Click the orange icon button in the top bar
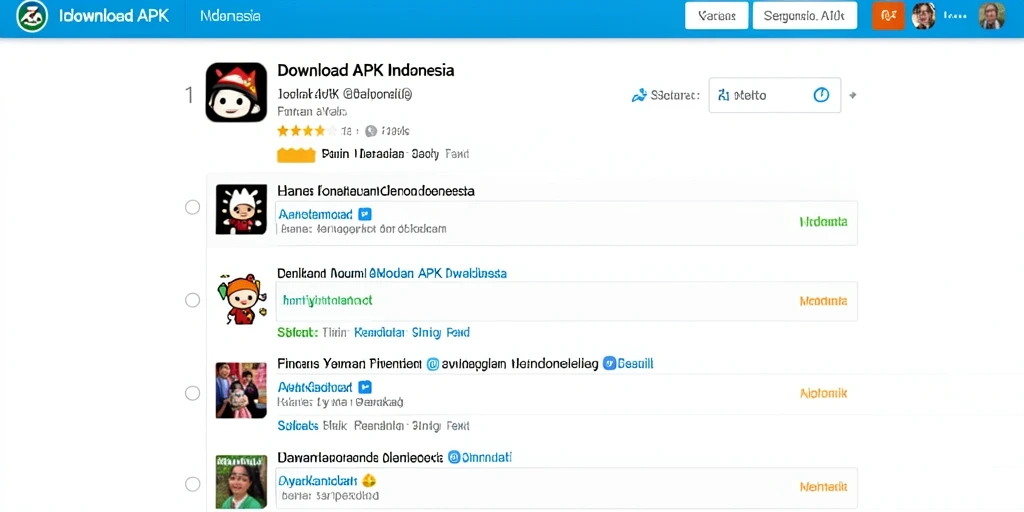 (888, 16)
